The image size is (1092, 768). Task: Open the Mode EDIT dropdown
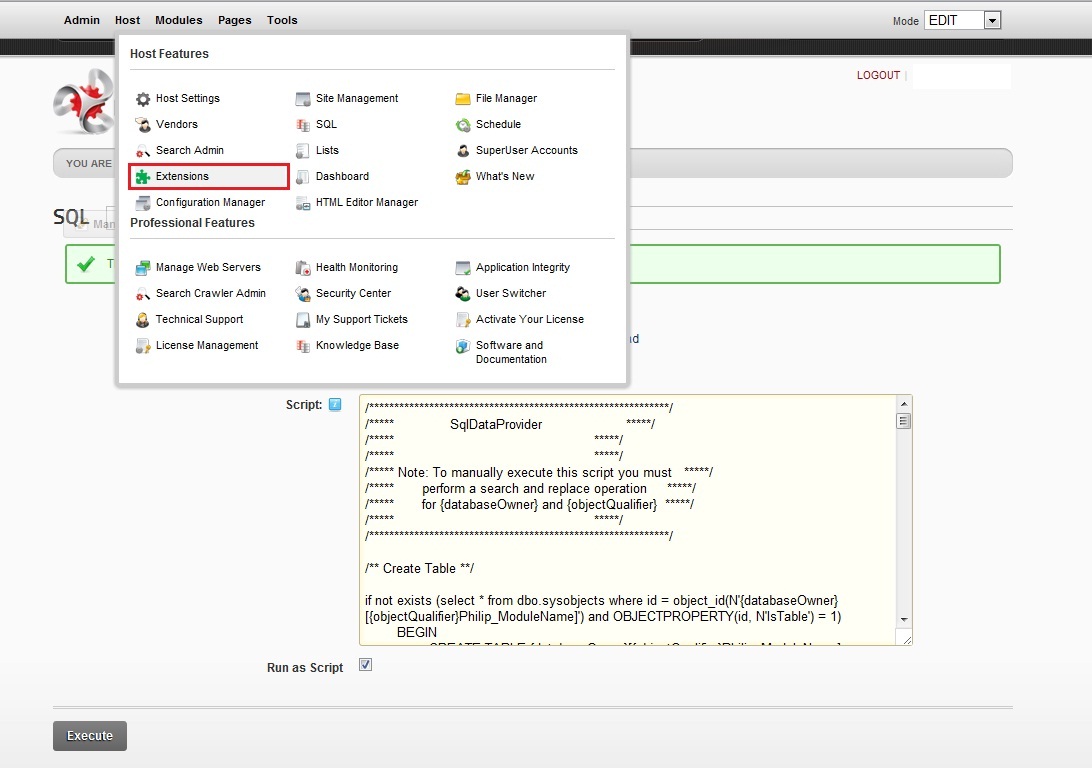coord(991,19)
